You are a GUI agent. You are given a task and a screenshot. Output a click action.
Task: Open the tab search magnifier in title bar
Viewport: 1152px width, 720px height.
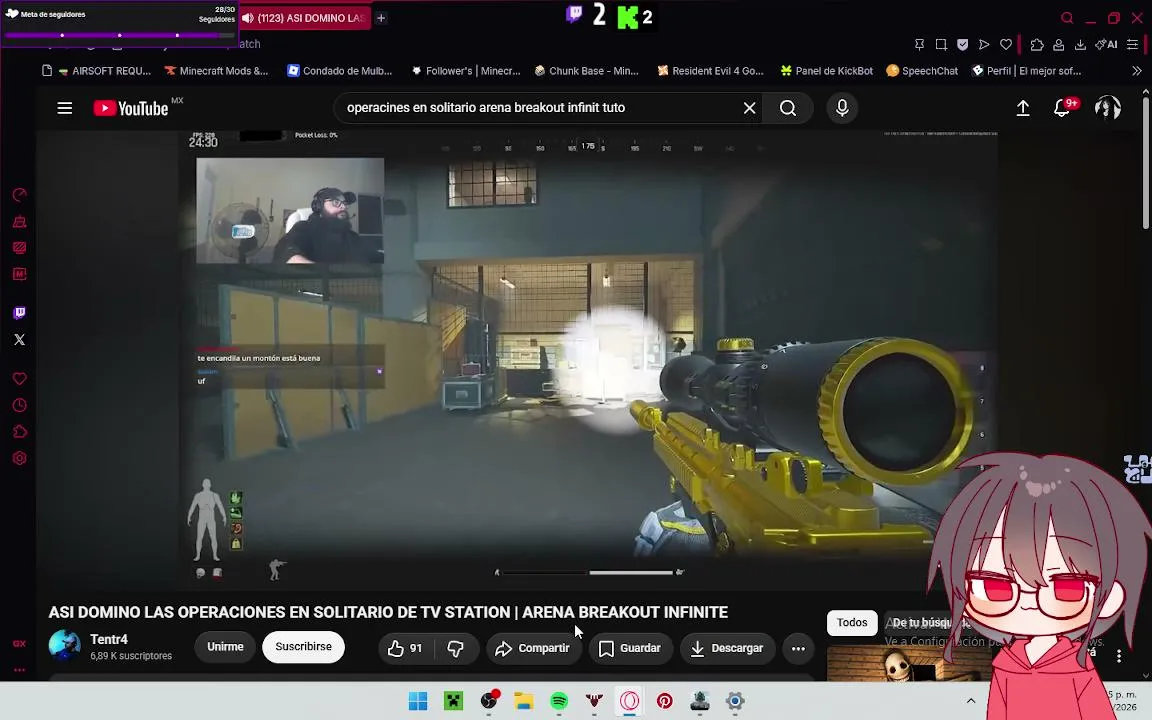point(1067,18)
